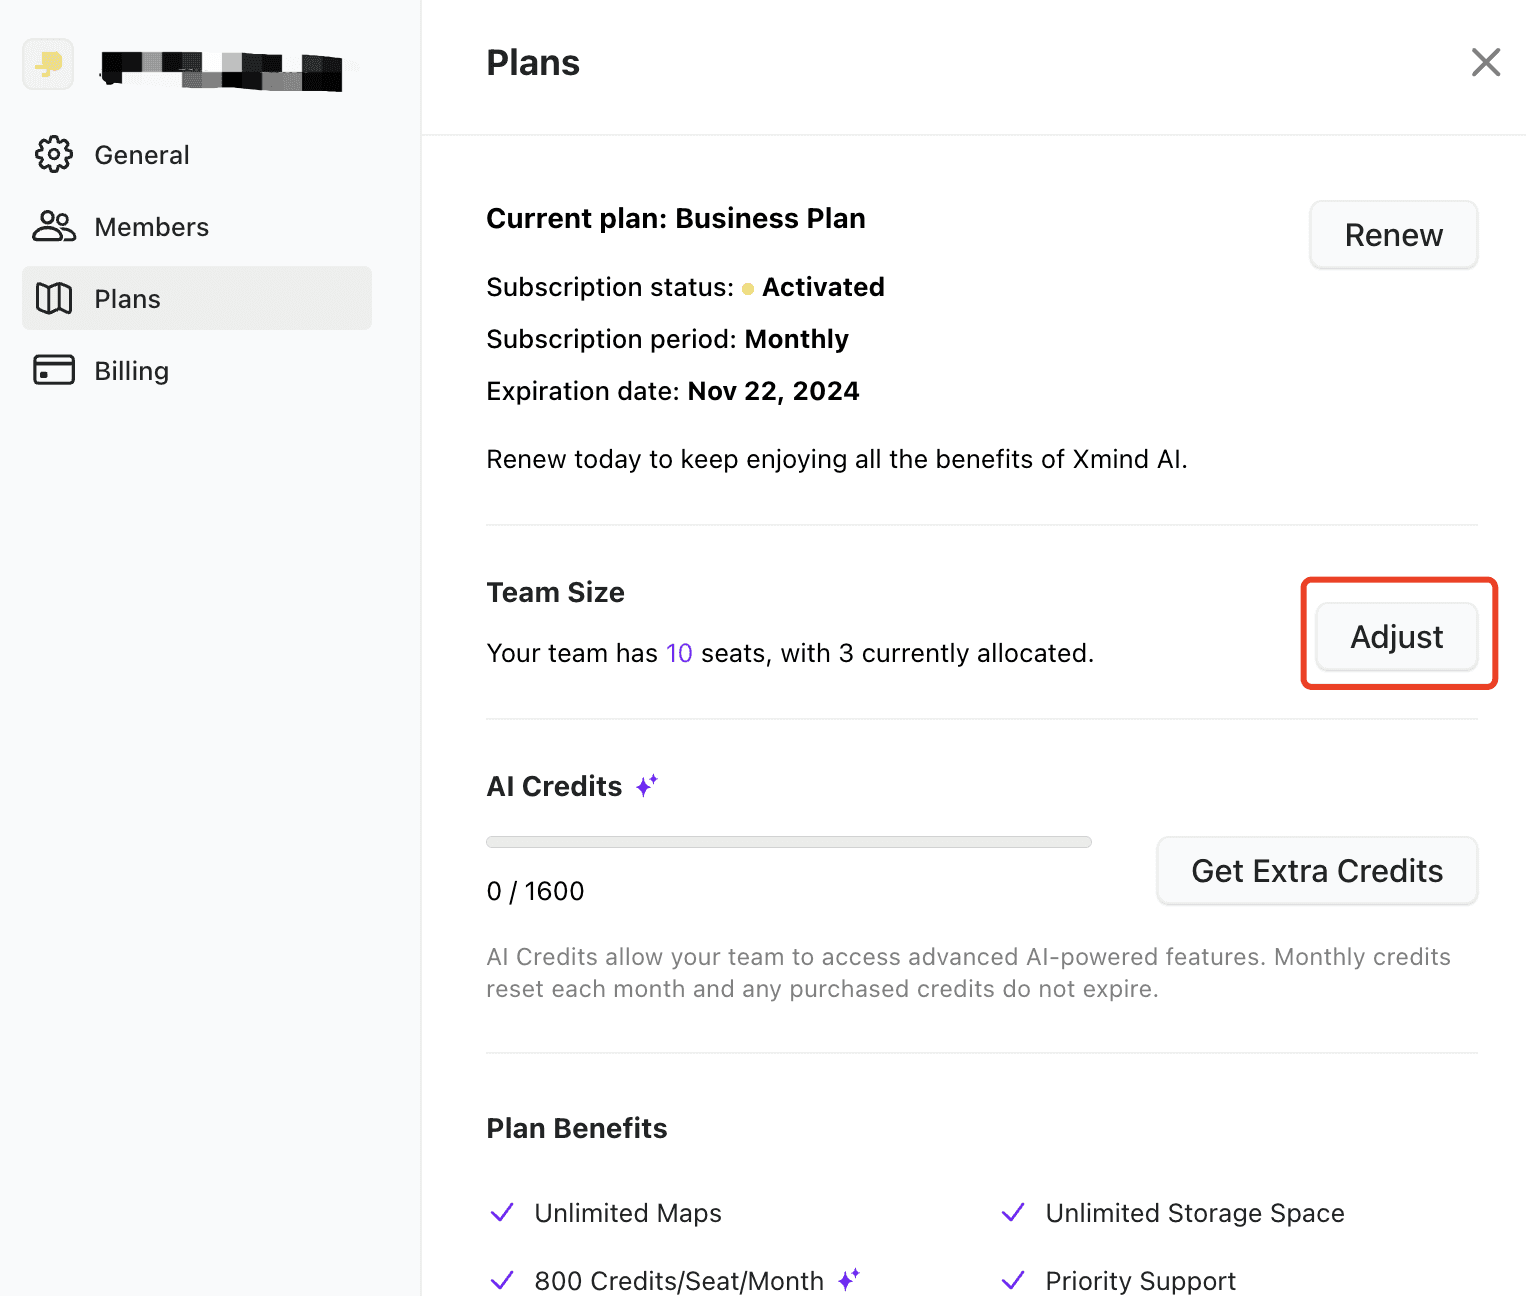Click the team logo avatar icon
Image resolution: width=1526 pixels, height=1296 pixels.
tap(48, 64)
